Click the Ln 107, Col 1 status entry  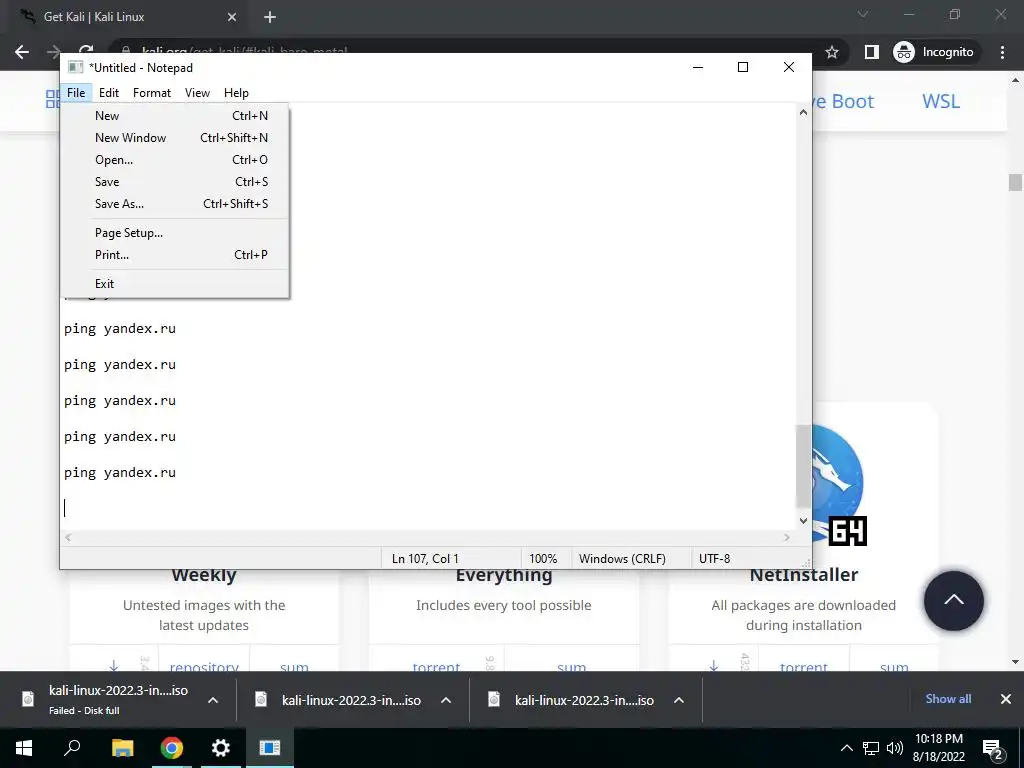point(425,559)
